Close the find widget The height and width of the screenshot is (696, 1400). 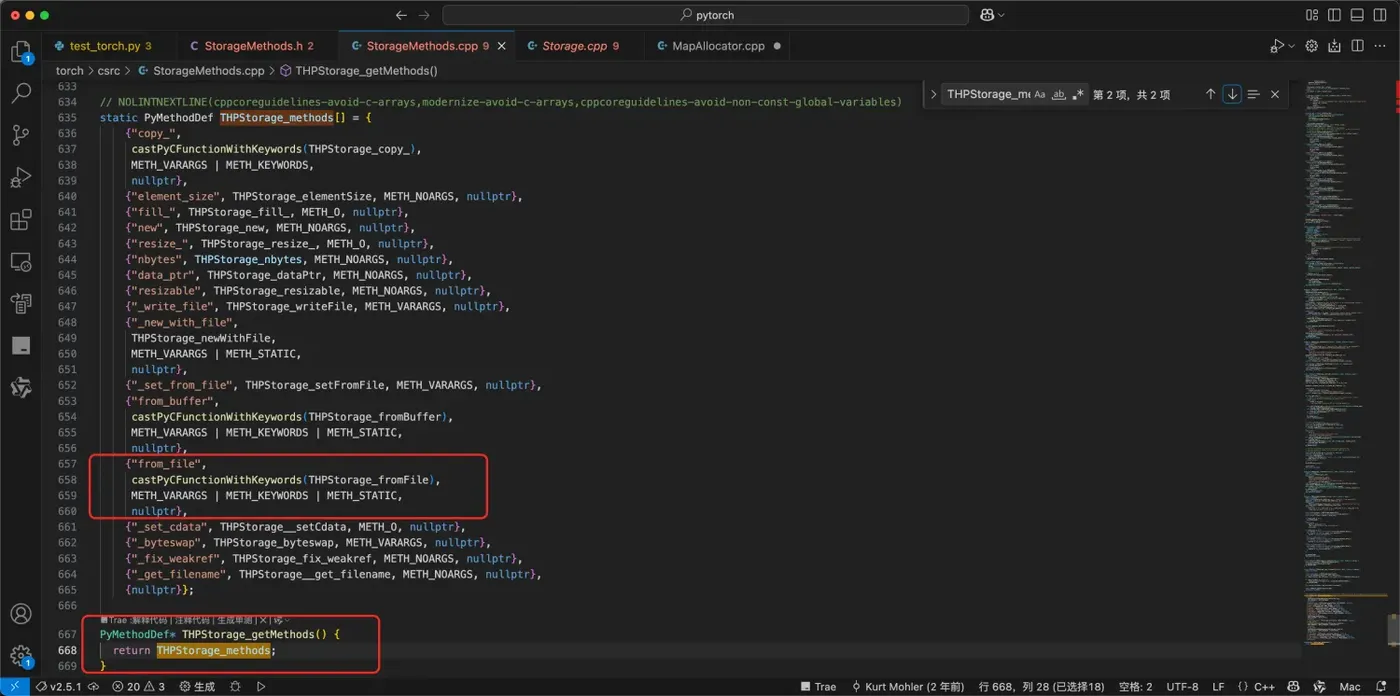tap(1274, 94)
